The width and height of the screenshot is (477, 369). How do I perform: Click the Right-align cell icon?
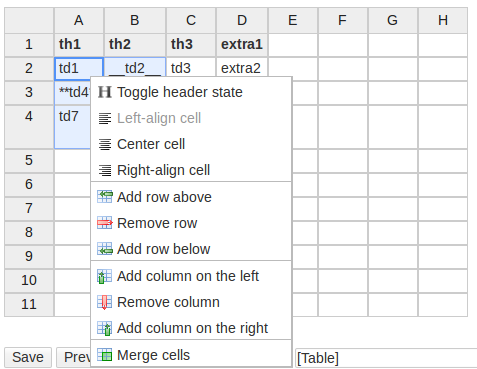pos(105,170)
